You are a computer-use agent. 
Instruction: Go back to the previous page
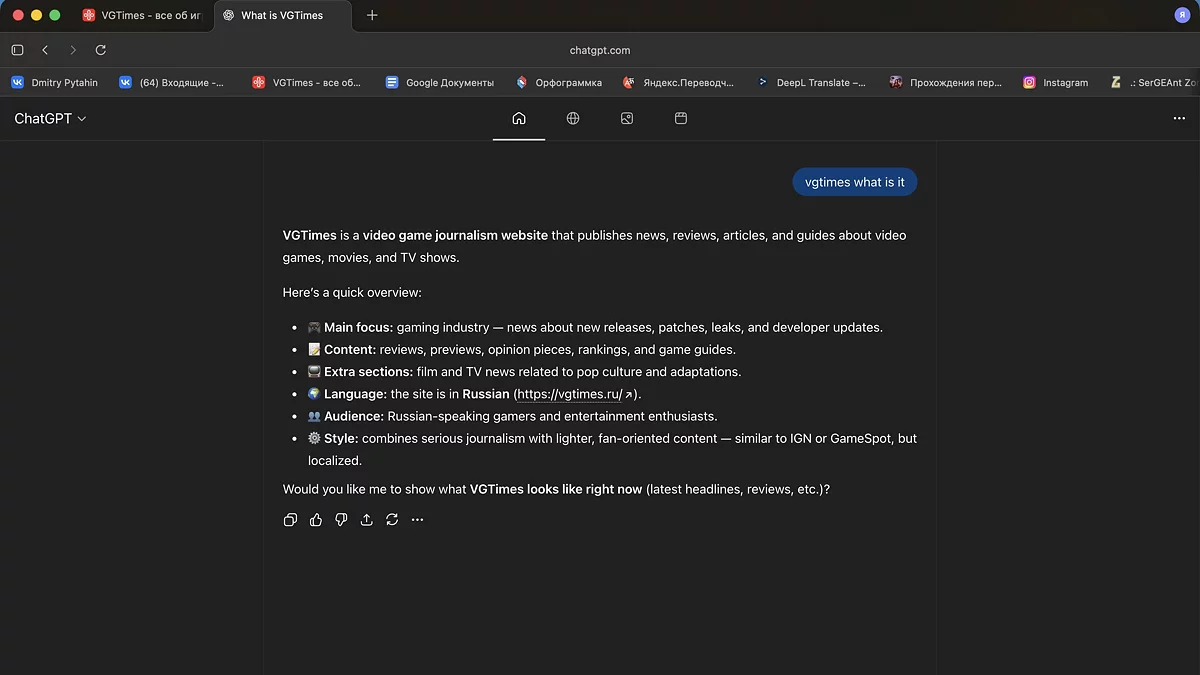coord(45,50)
